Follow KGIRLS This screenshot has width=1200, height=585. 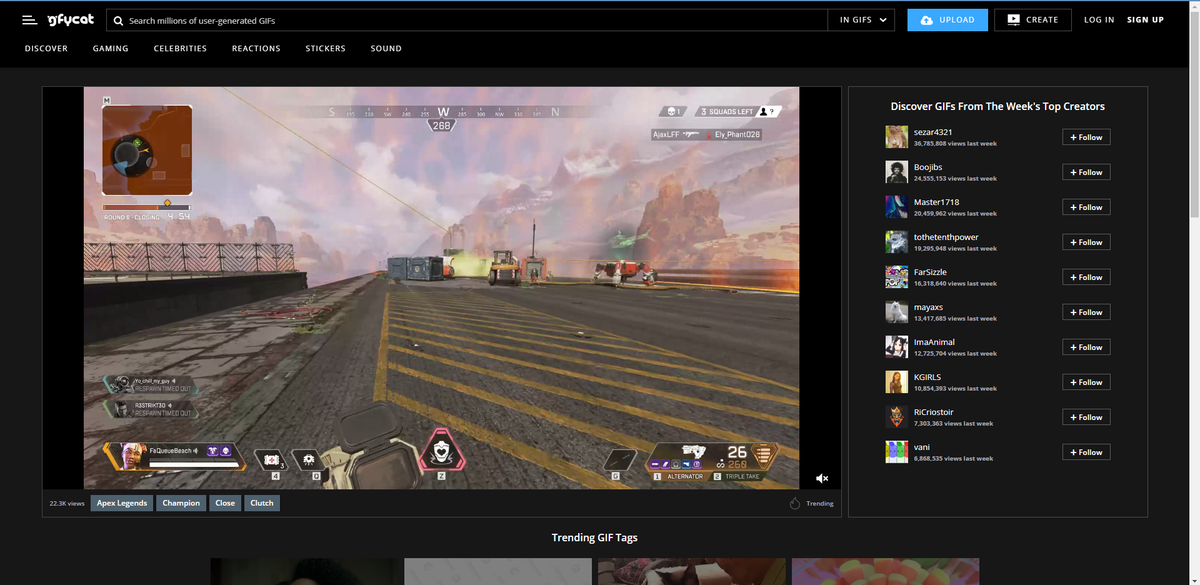click(x=1086, y=382)
